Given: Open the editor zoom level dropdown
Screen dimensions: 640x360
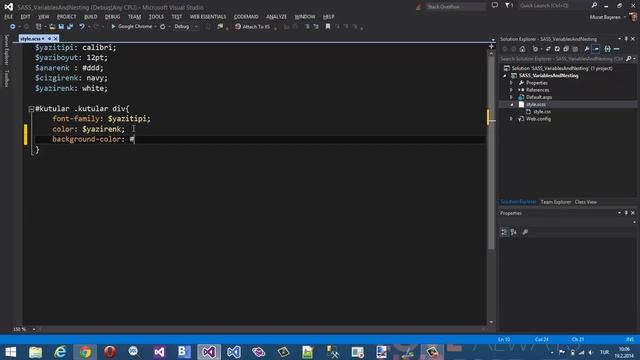Looking at the screenshot, I should (x=33, y=329).
